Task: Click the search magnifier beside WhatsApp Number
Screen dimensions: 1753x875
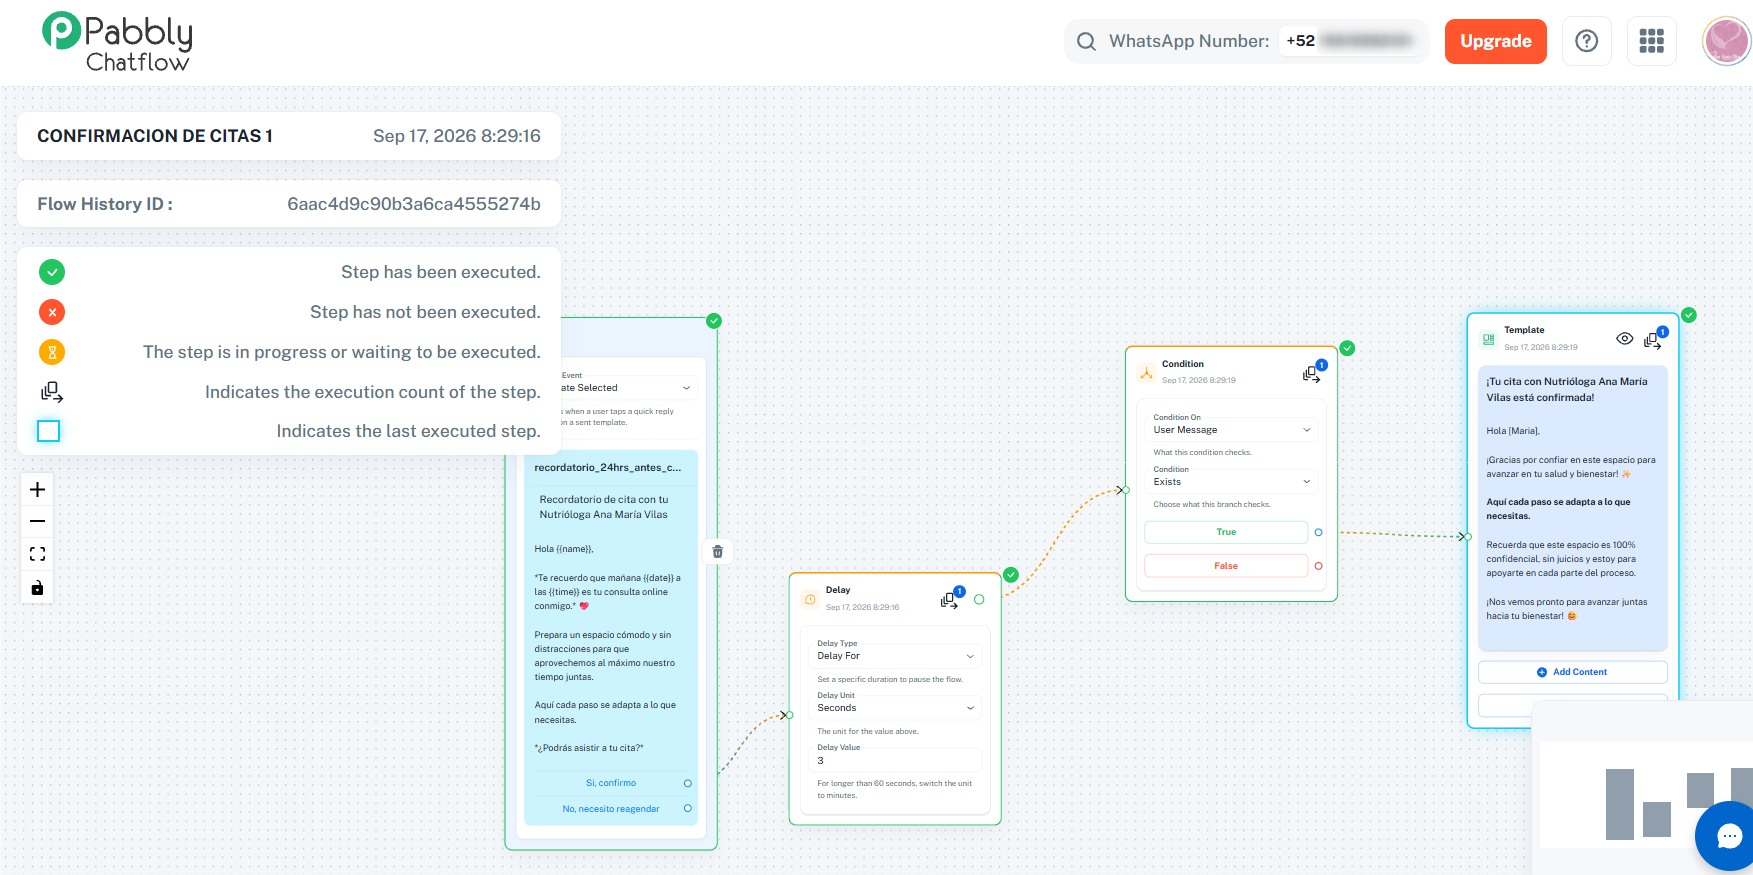Action: [x=1086, y=41]
